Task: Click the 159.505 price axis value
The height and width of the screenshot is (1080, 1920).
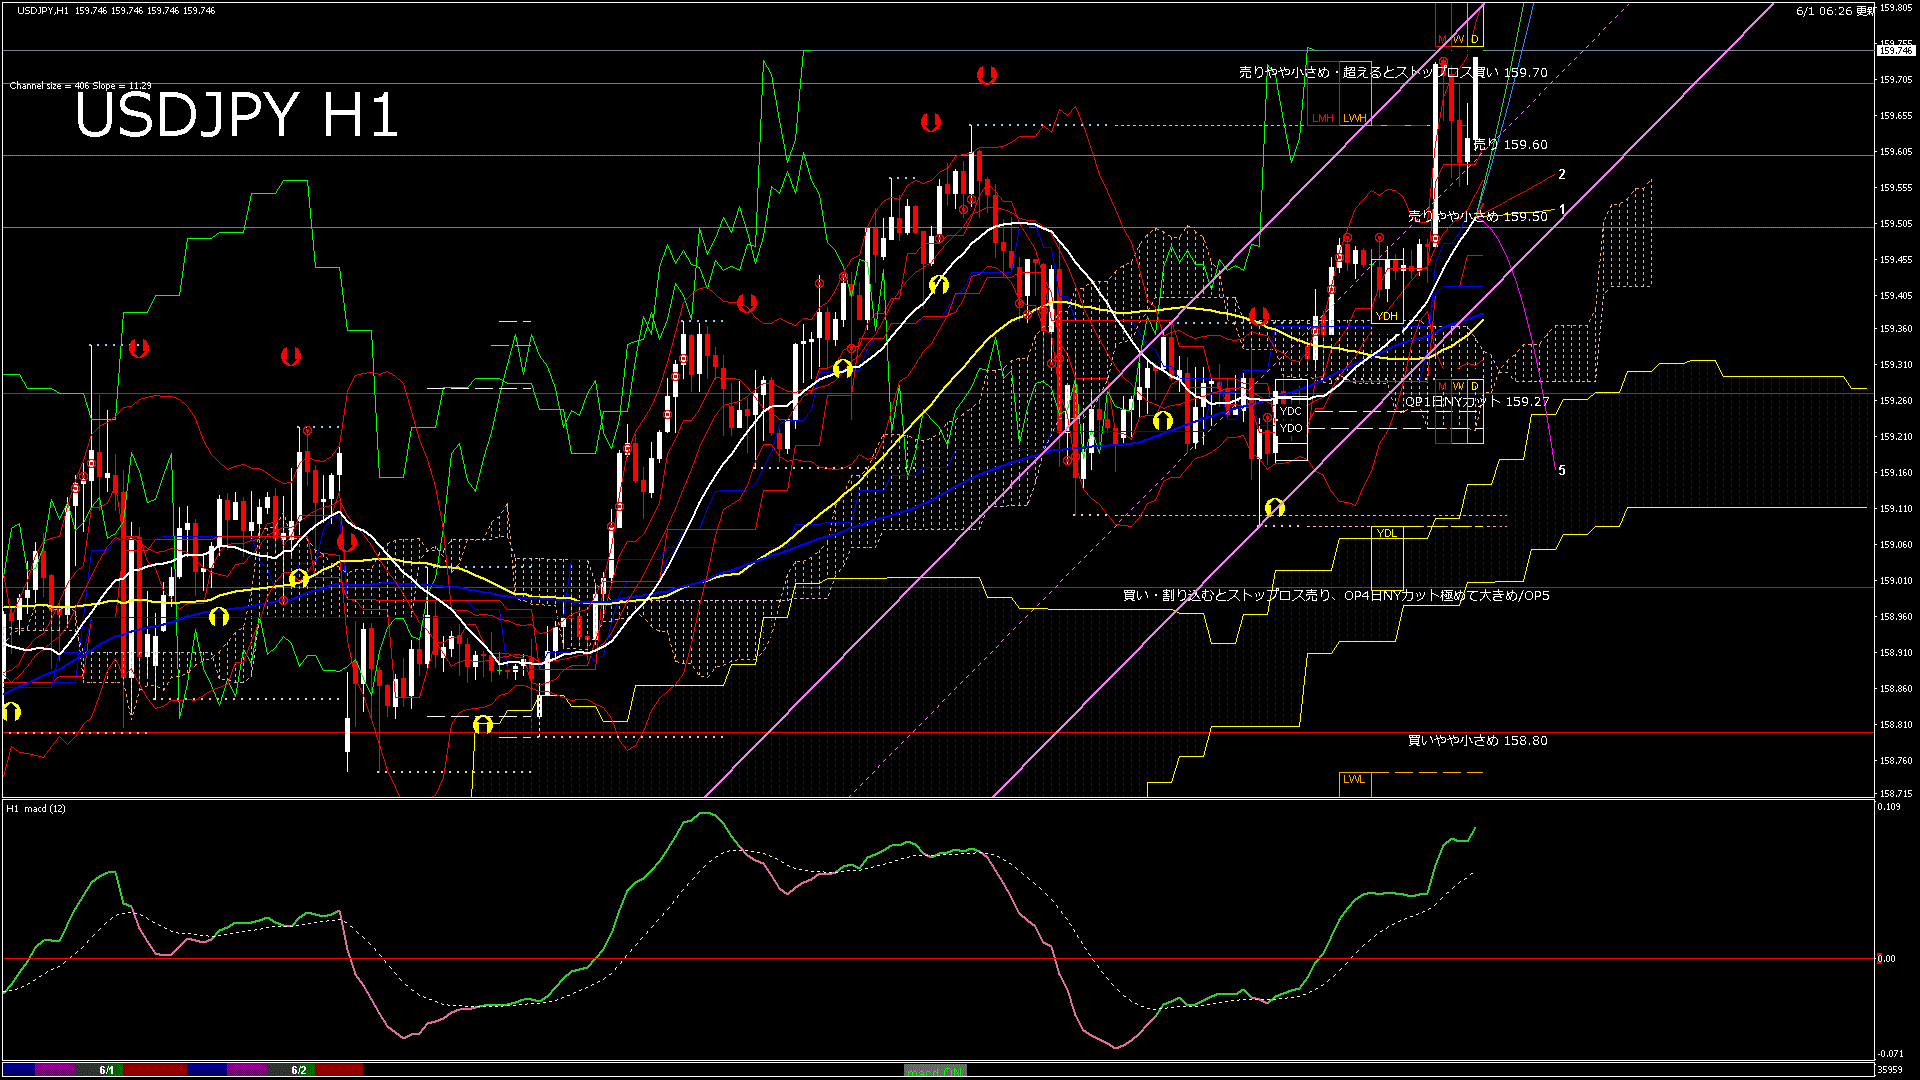Action: click(x=1896, y=224)
